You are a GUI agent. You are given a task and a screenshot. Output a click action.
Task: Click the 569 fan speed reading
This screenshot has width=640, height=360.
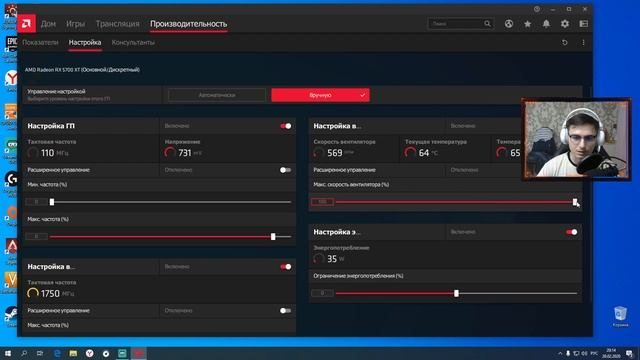[334, 153]
